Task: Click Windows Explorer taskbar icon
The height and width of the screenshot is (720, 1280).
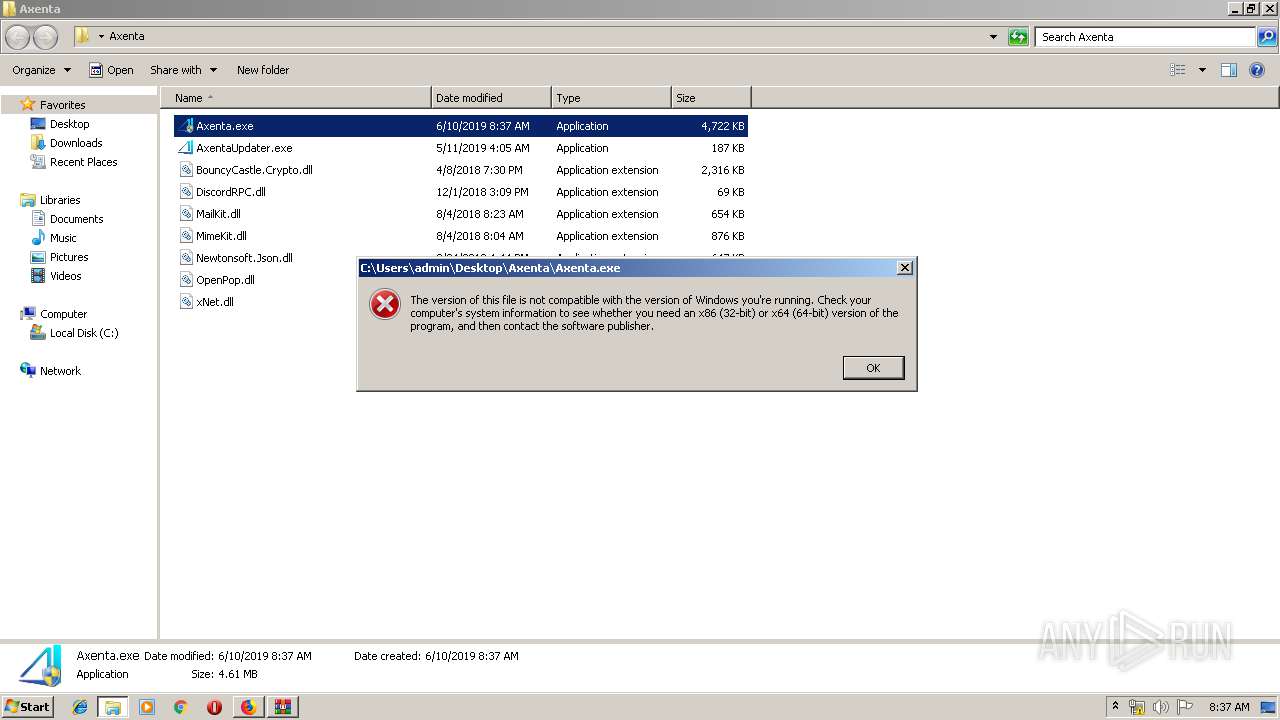Action: (x=113, y=707)
